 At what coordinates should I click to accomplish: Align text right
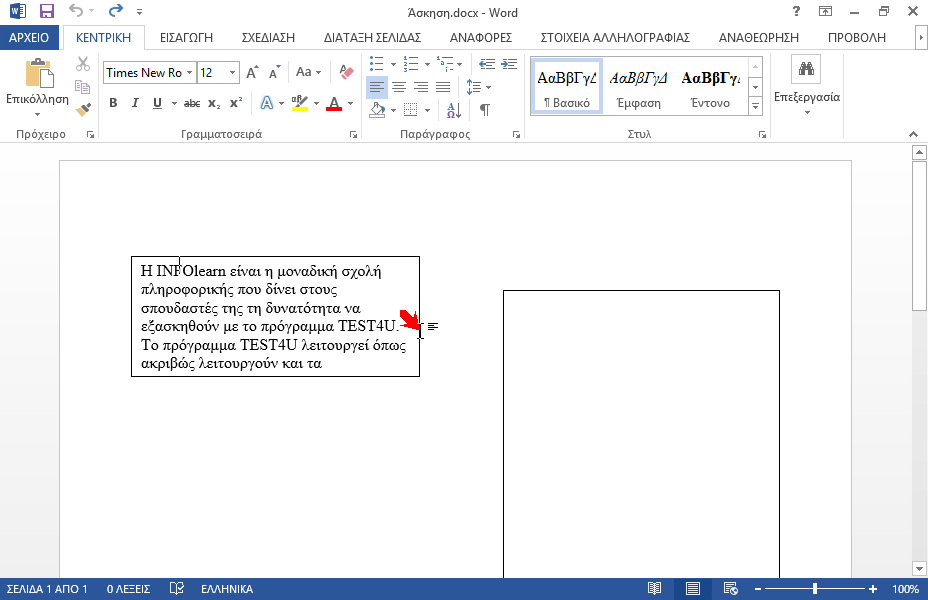[421, 88]
